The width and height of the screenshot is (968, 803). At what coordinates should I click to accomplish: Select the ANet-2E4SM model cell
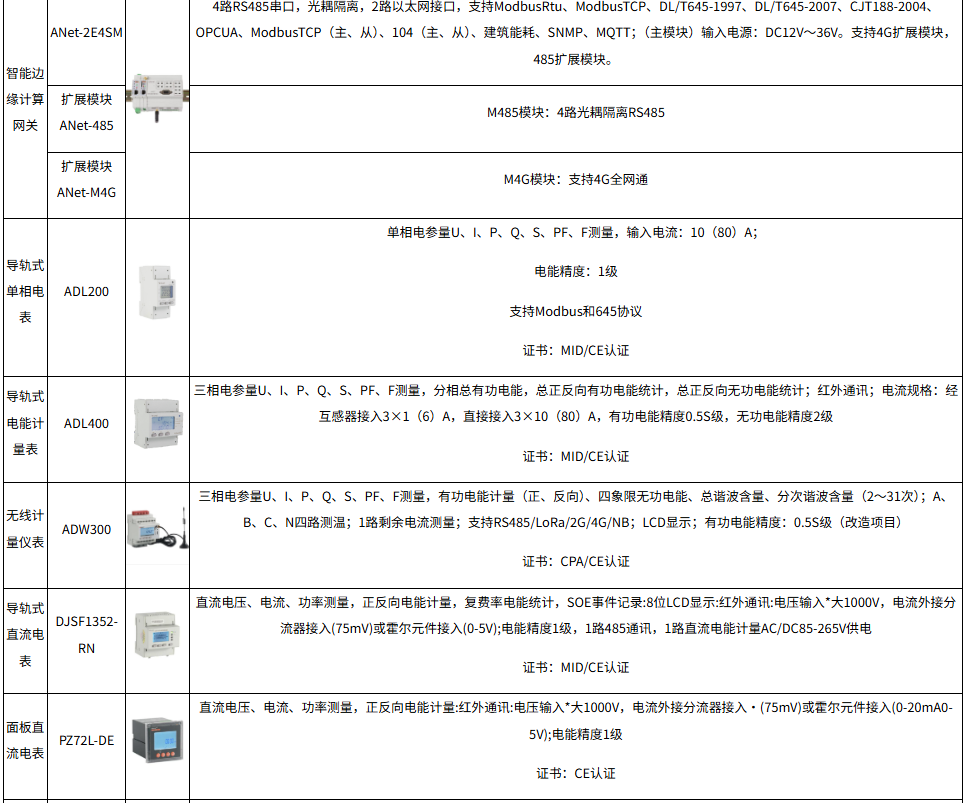(x=86, y=33)
